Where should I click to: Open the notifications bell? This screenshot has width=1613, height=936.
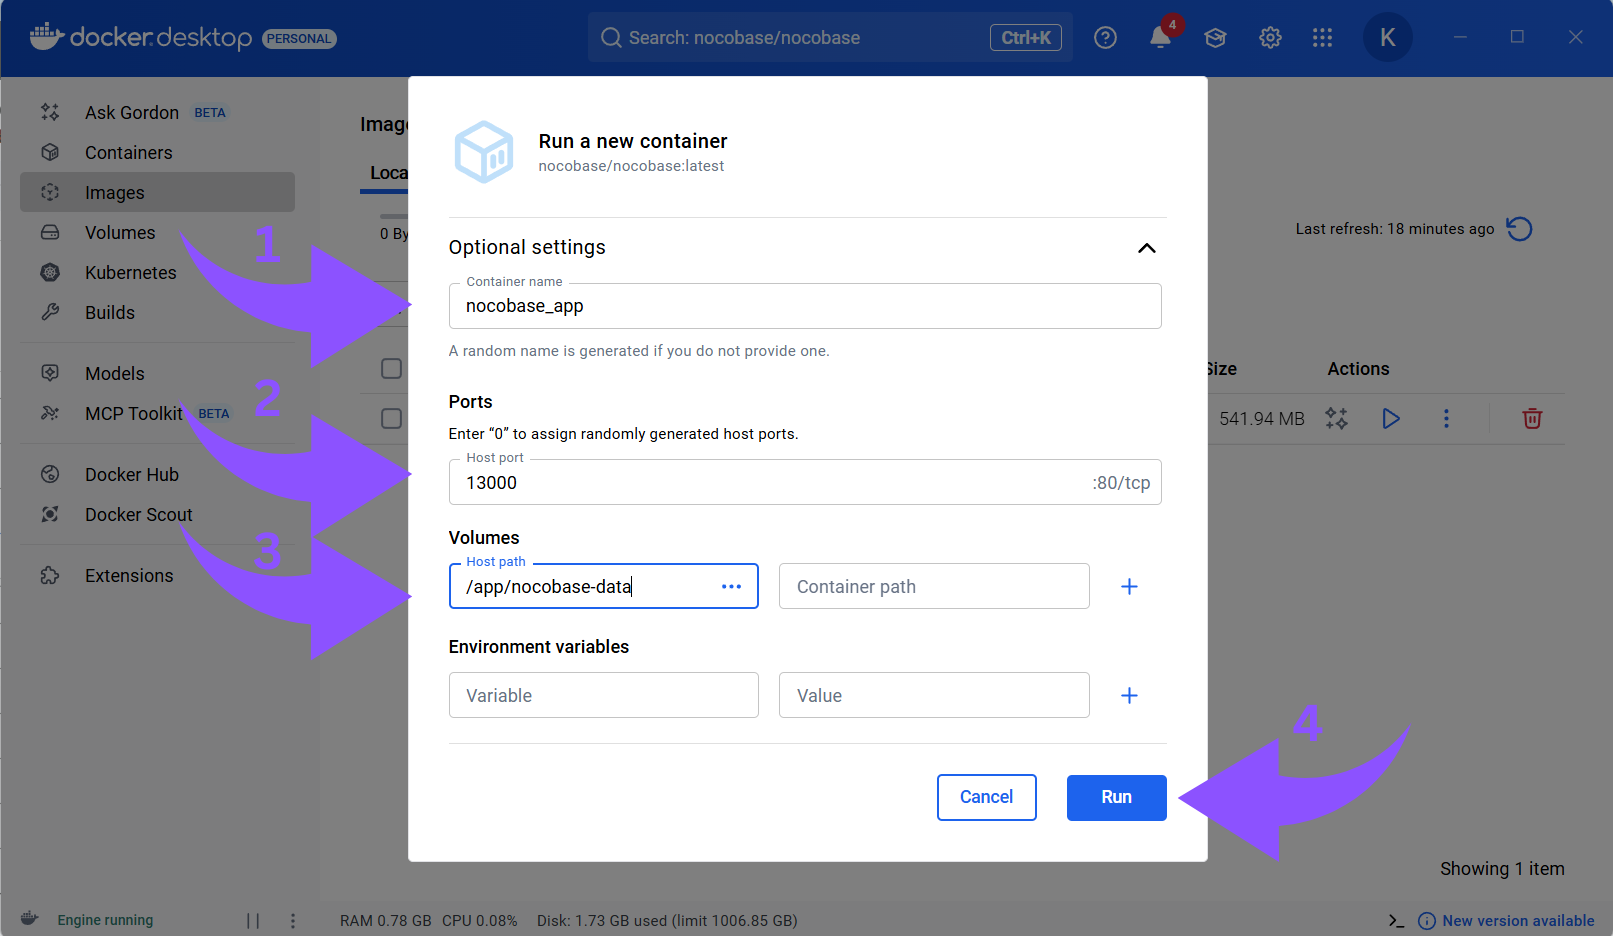click(1160, 38)
